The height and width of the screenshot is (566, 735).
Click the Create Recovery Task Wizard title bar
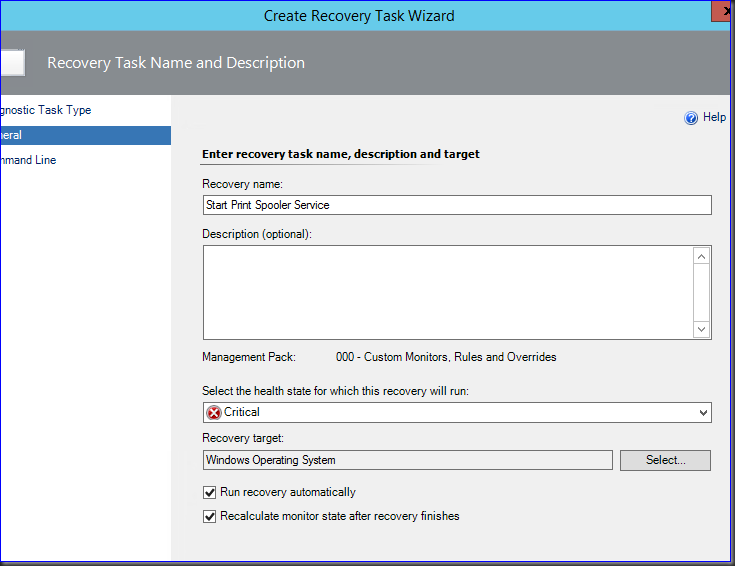tap(358, 15)
